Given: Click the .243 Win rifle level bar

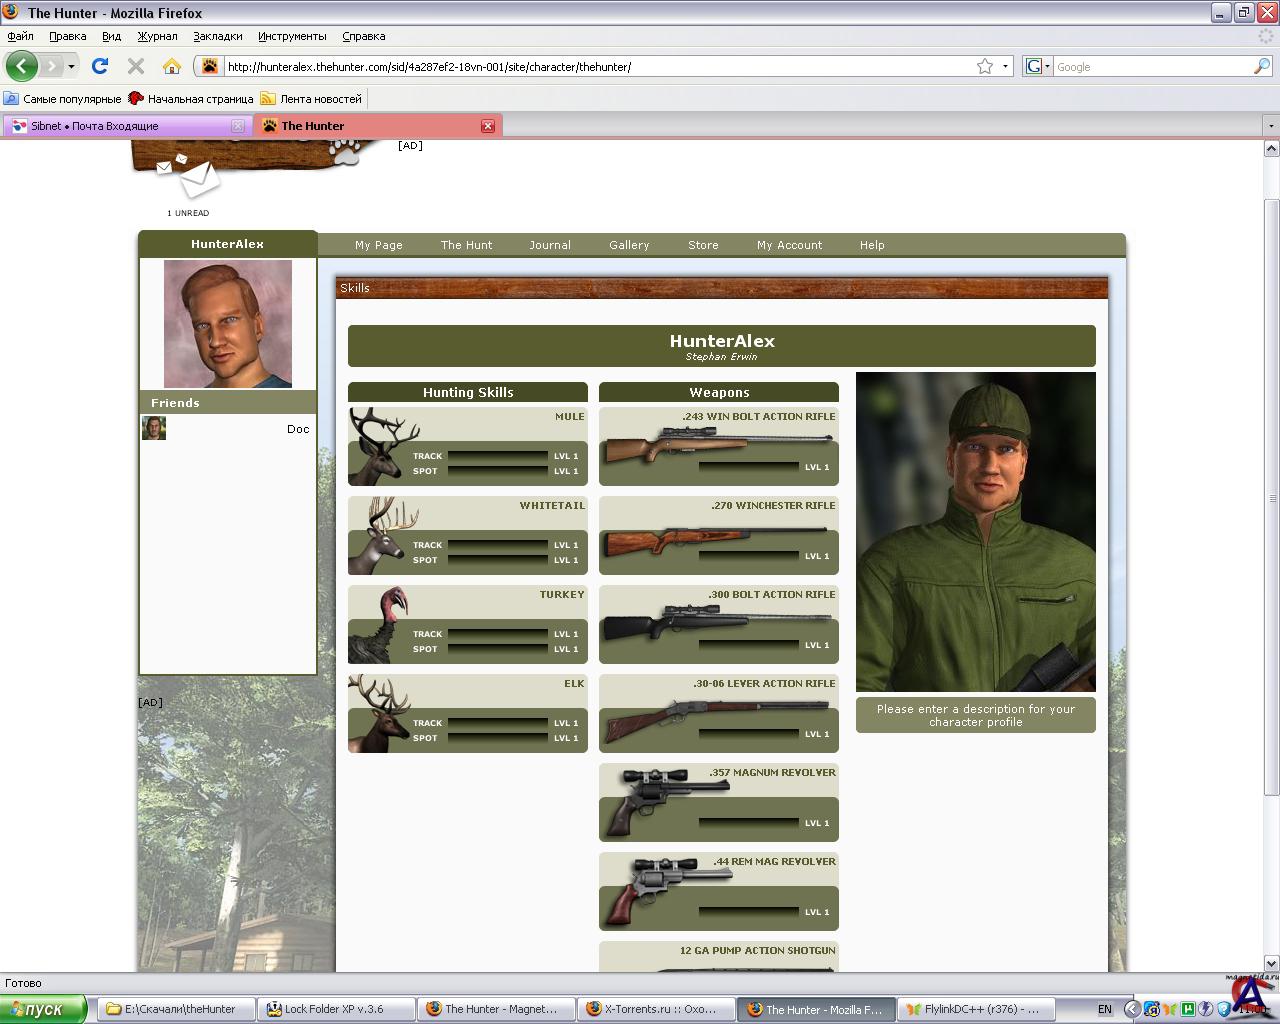Looking at the screenshot, I should (x=749, y=467).
